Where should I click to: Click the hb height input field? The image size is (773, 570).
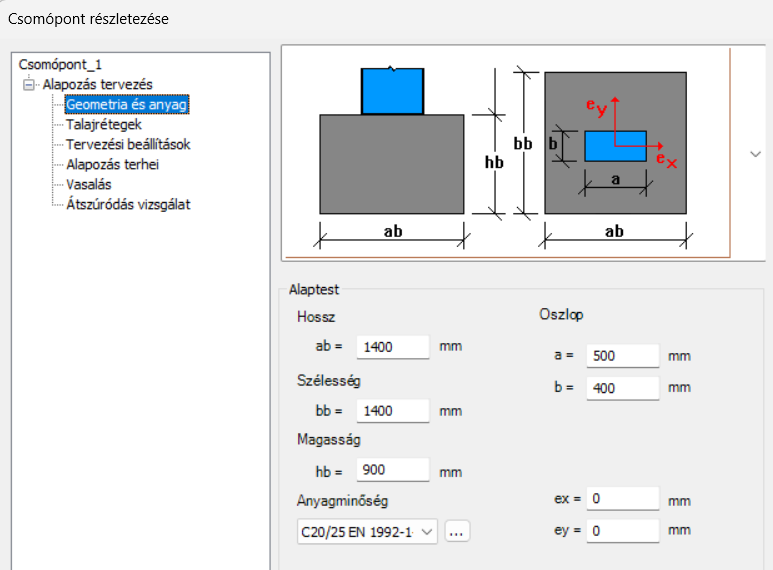coord(393,470)
